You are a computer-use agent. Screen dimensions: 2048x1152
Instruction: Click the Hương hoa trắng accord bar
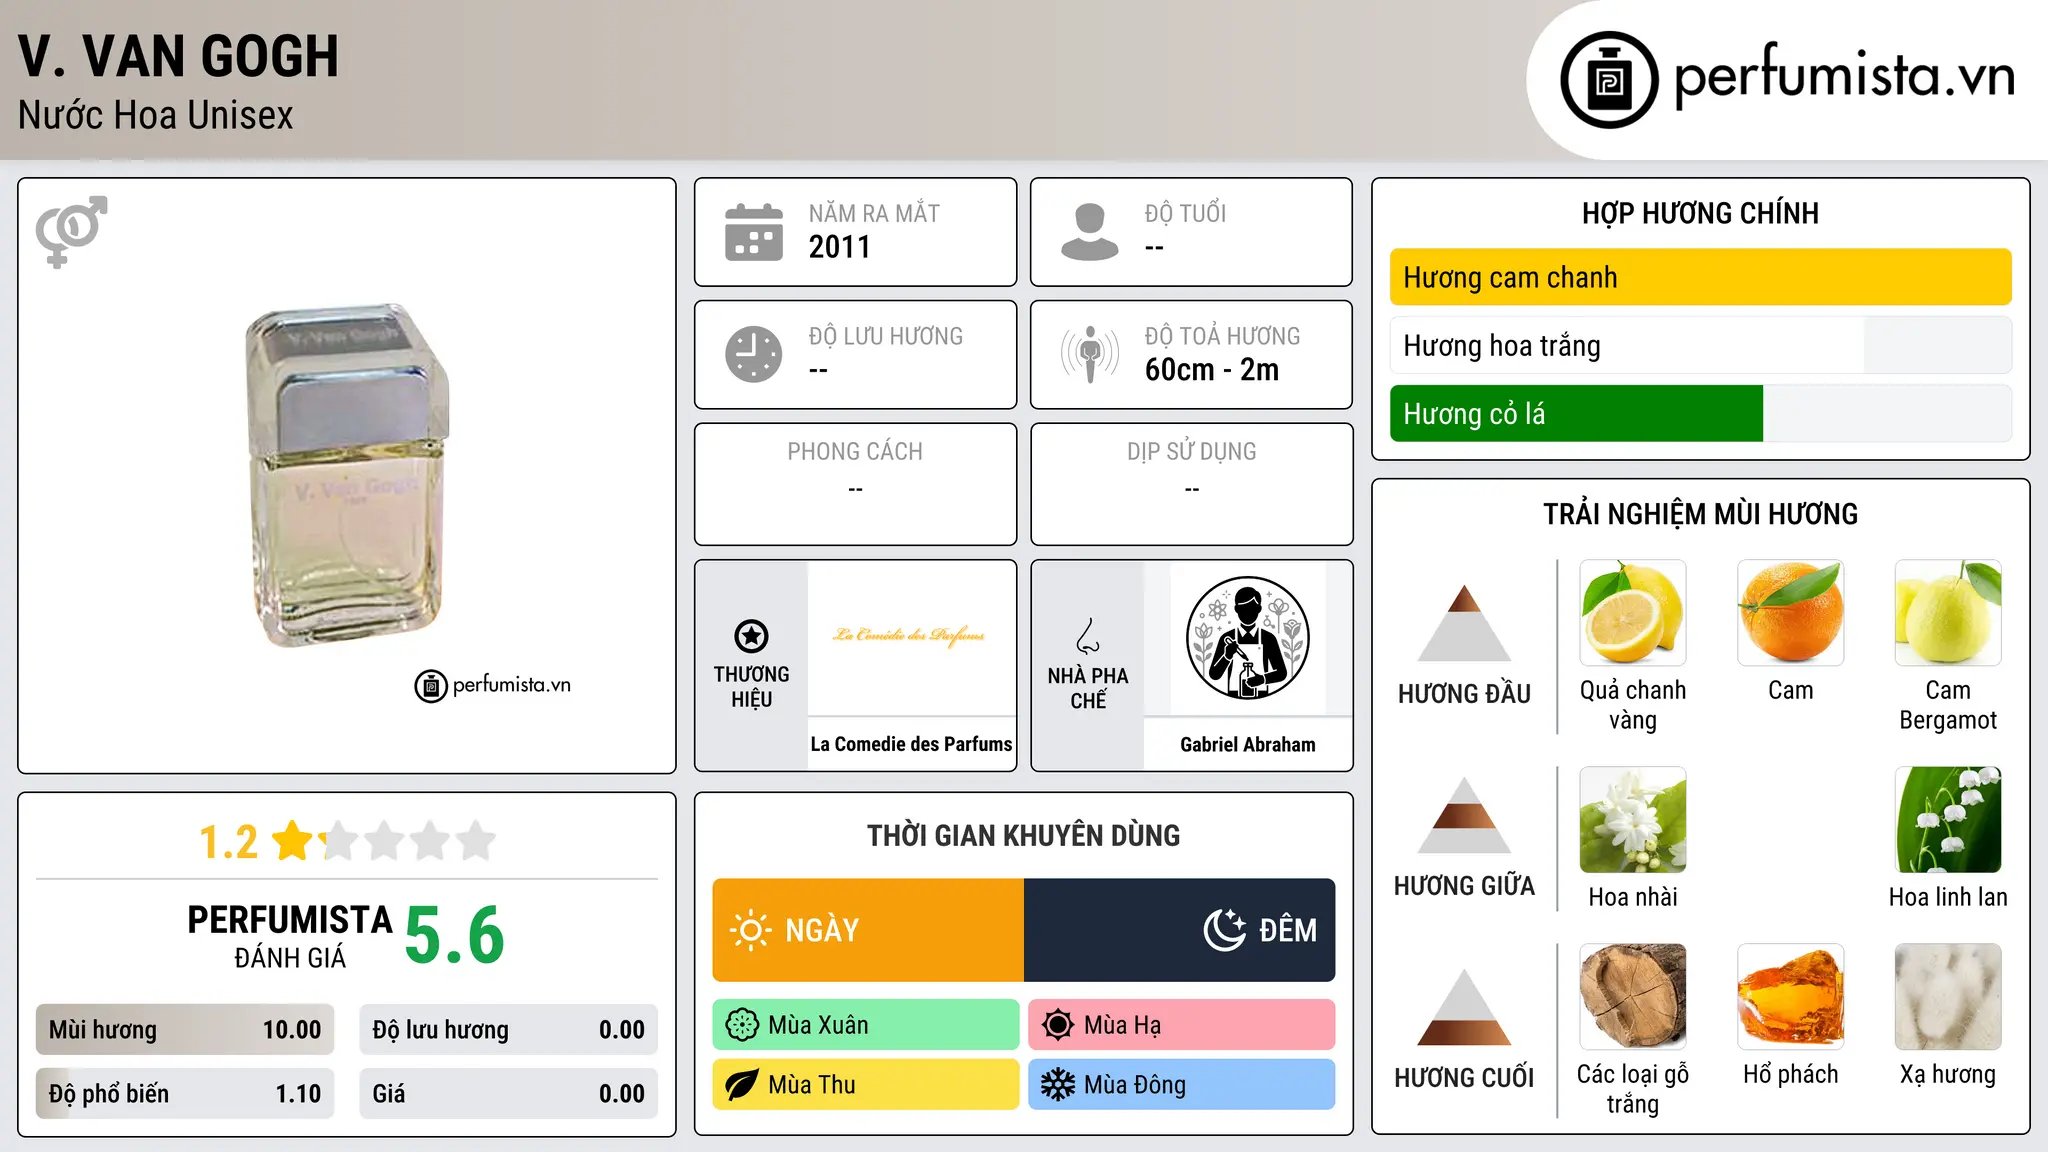pyautogui.click(x=1701, y=345)
